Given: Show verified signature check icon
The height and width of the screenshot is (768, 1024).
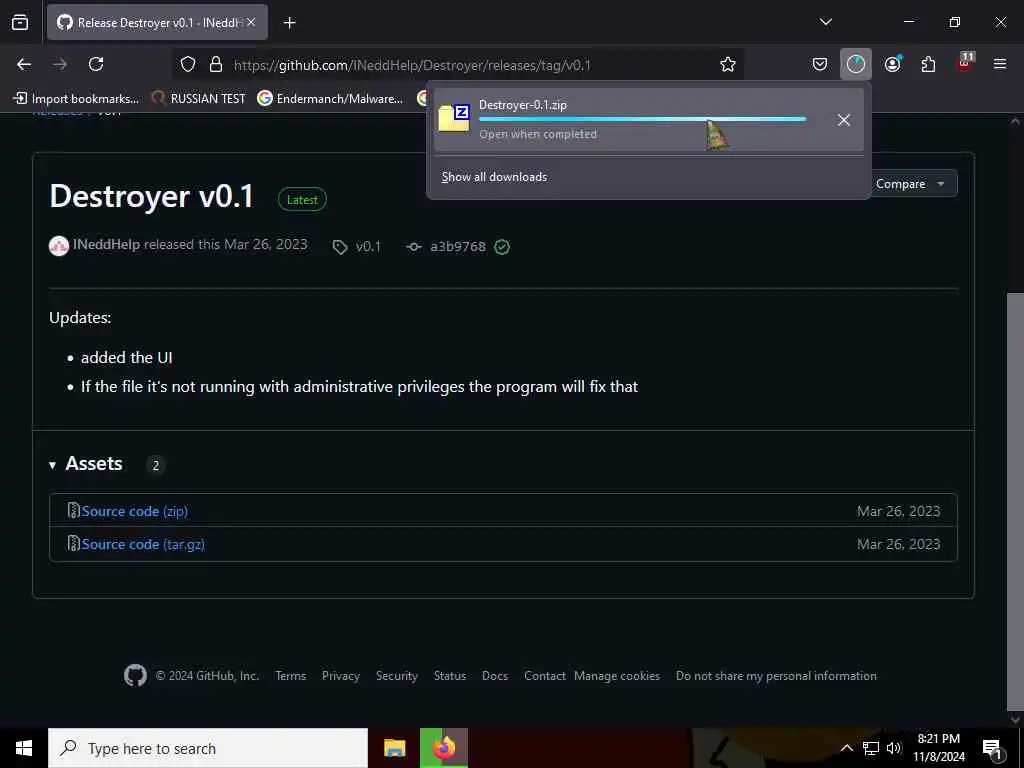Looking at the screenshot, I should coord(502,247).
